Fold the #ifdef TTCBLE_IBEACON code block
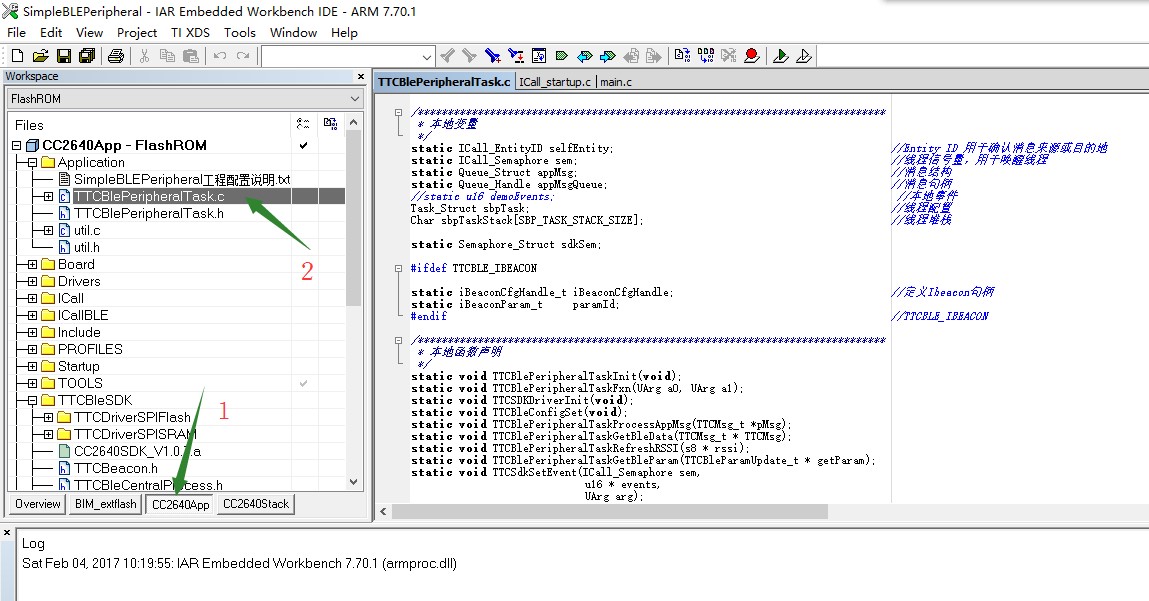Image resolution: width=1149 pixels, height=601 pixels. coord(399,268)
